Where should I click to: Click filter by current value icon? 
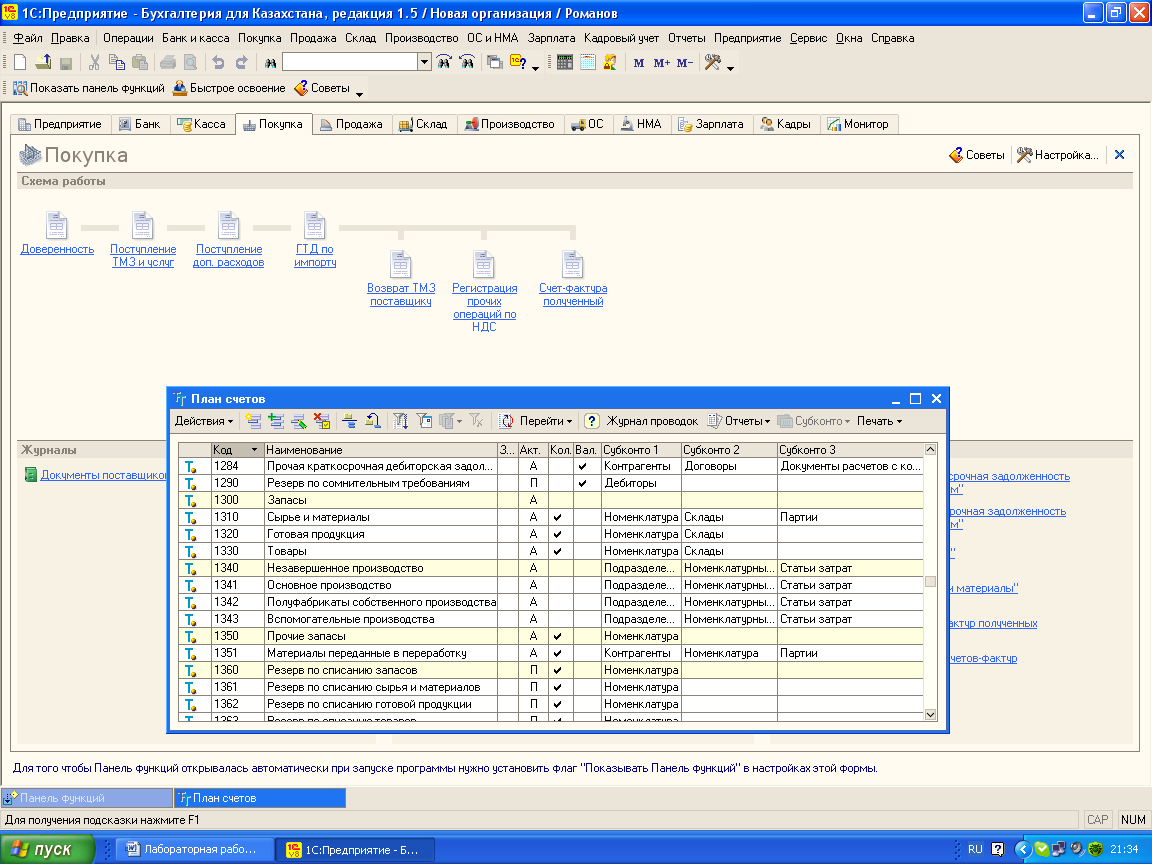point(424,421)
